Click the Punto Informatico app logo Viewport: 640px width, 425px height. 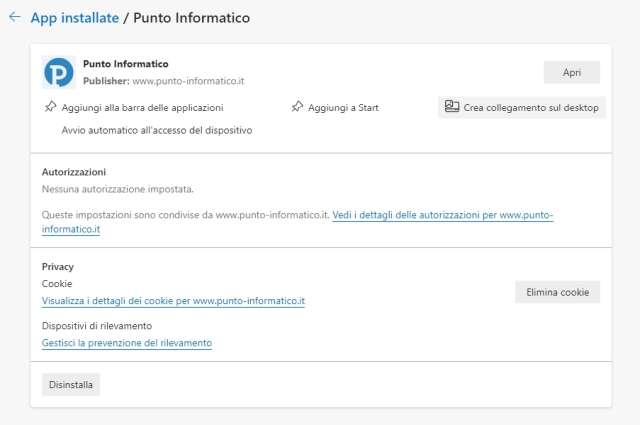[59, 72]
